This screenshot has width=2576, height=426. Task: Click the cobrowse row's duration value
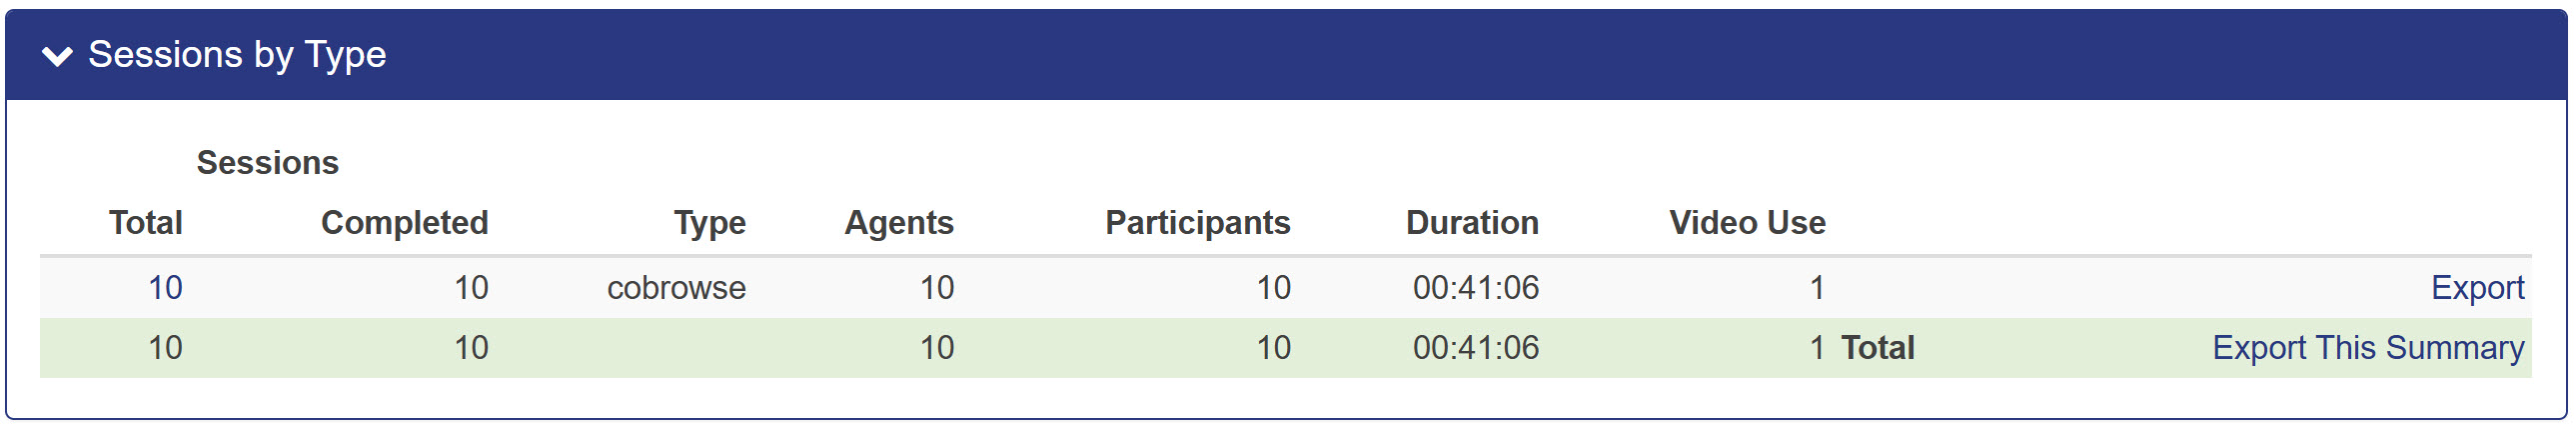1475,288
